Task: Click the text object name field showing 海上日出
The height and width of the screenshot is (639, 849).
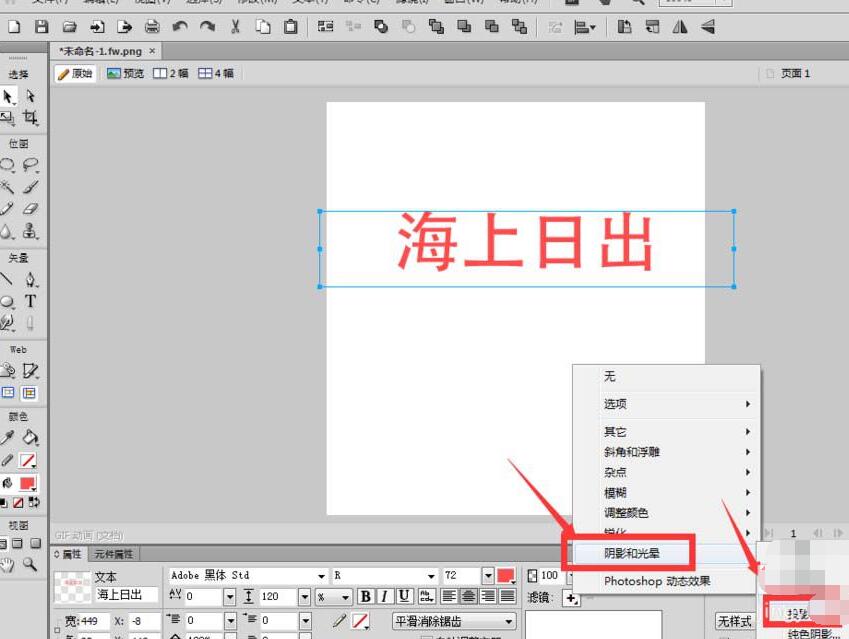Action: [x=120, y=595]
